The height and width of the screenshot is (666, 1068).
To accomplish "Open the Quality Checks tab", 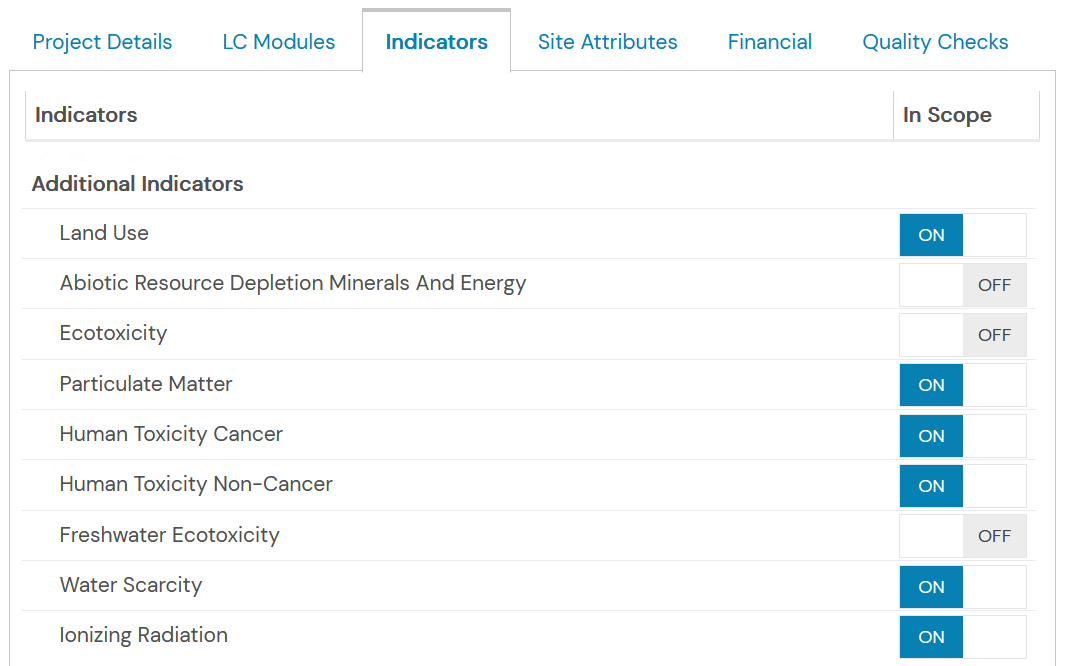I will (x=935, y=42).
